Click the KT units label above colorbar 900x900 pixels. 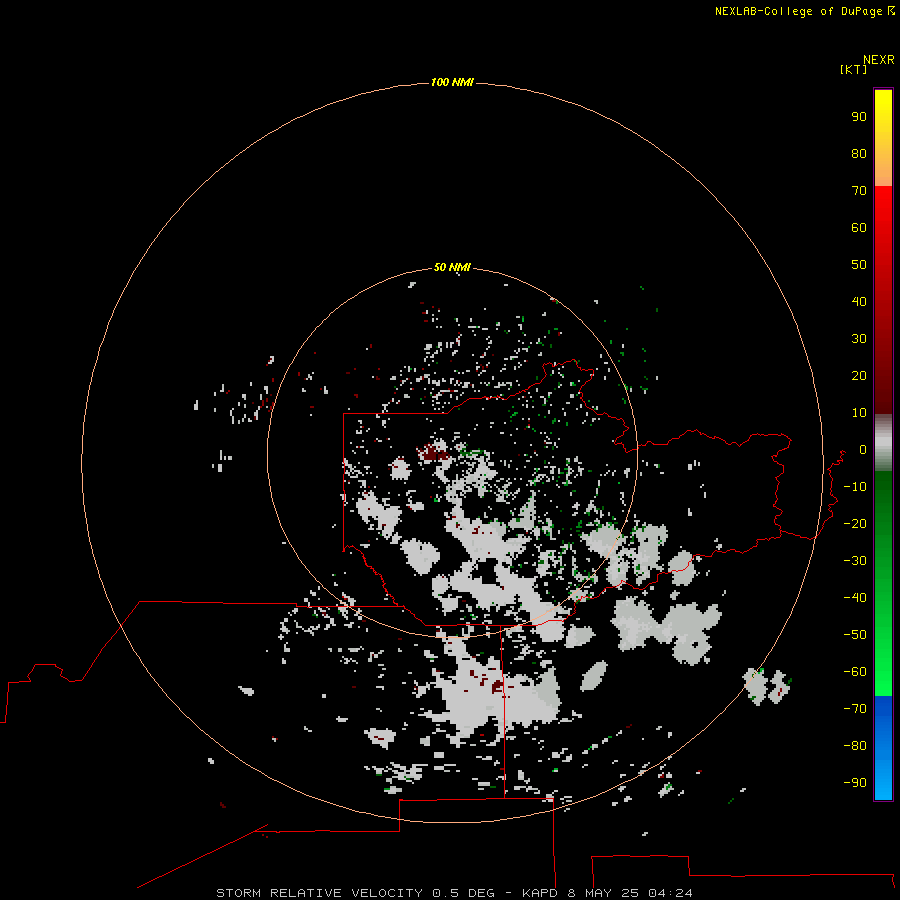pos(854,69)
